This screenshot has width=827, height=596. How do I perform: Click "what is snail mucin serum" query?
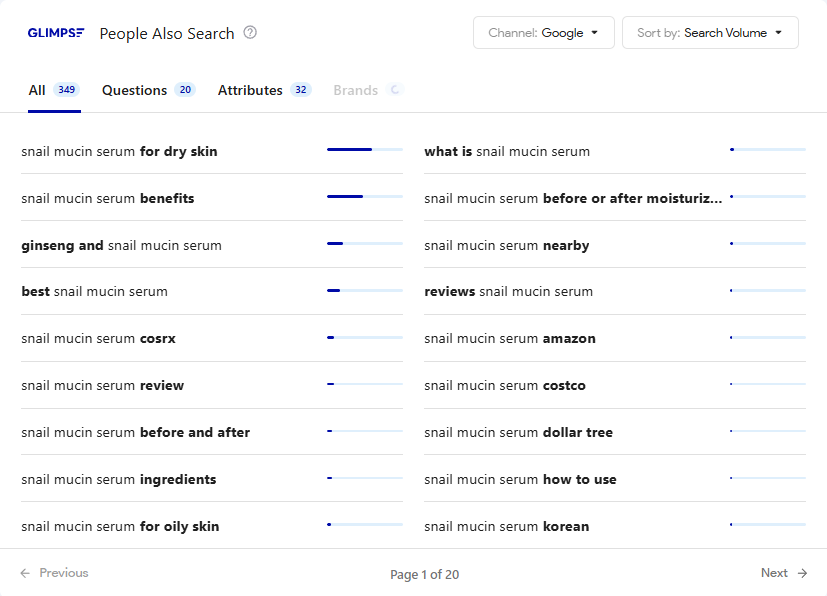point(507,152)
